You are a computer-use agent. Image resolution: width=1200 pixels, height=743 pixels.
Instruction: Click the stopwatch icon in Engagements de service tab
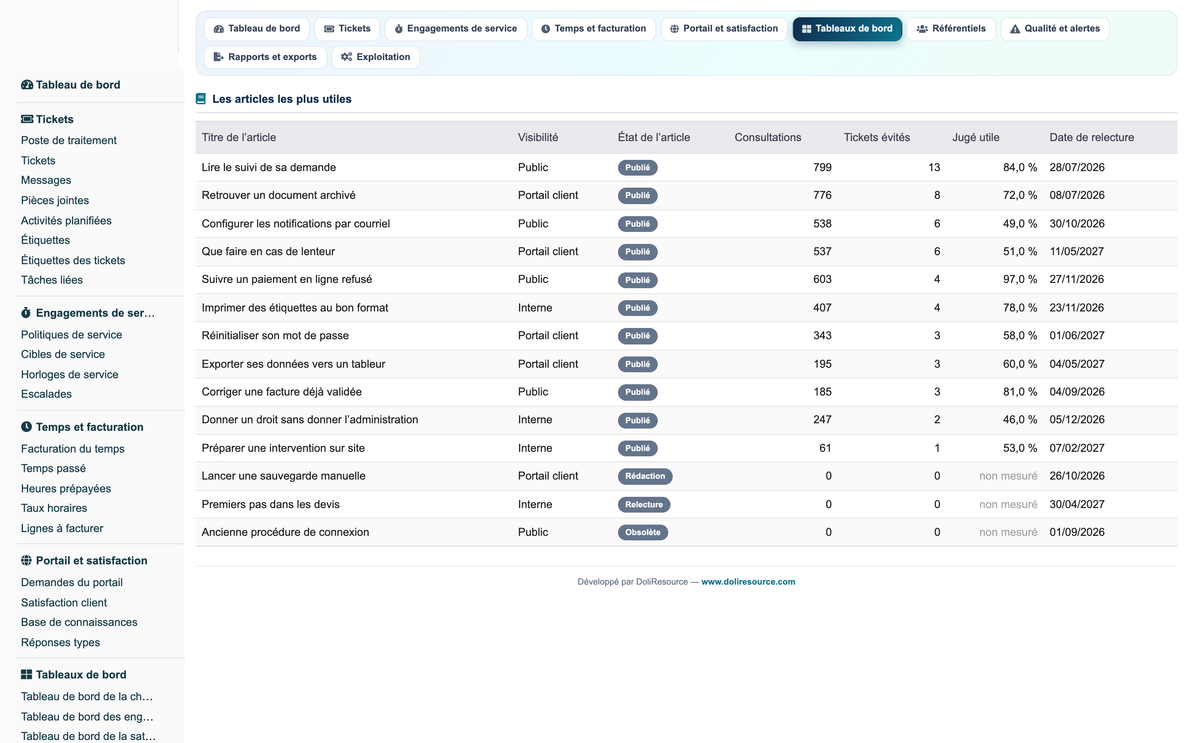[399, 29]
